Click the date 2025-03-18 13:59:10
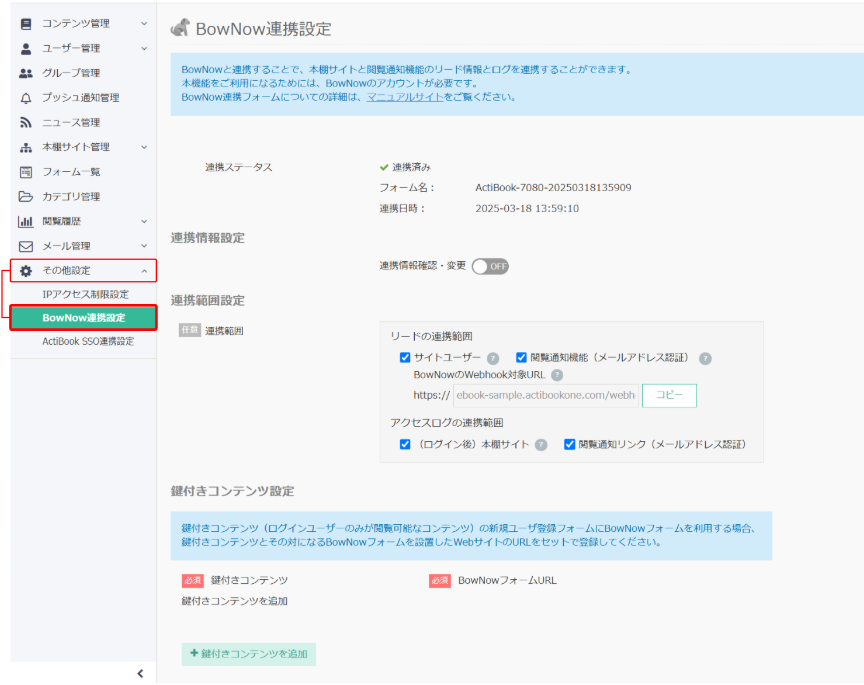The height and width of the screenshot is (685, 864). point(527,209)
